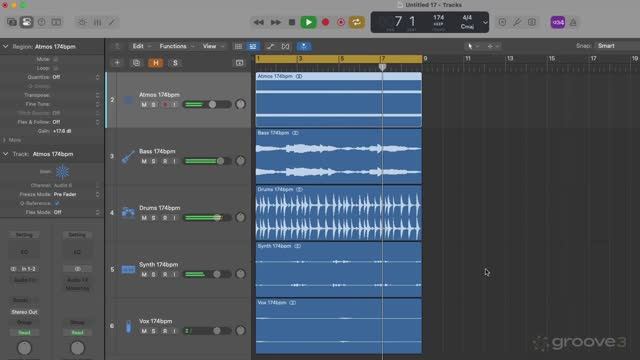Image resolution: width=640 pixels, height=360 pixels.
Task: Open the LCD display mode dropdown arrow
Action: [485, 23]
